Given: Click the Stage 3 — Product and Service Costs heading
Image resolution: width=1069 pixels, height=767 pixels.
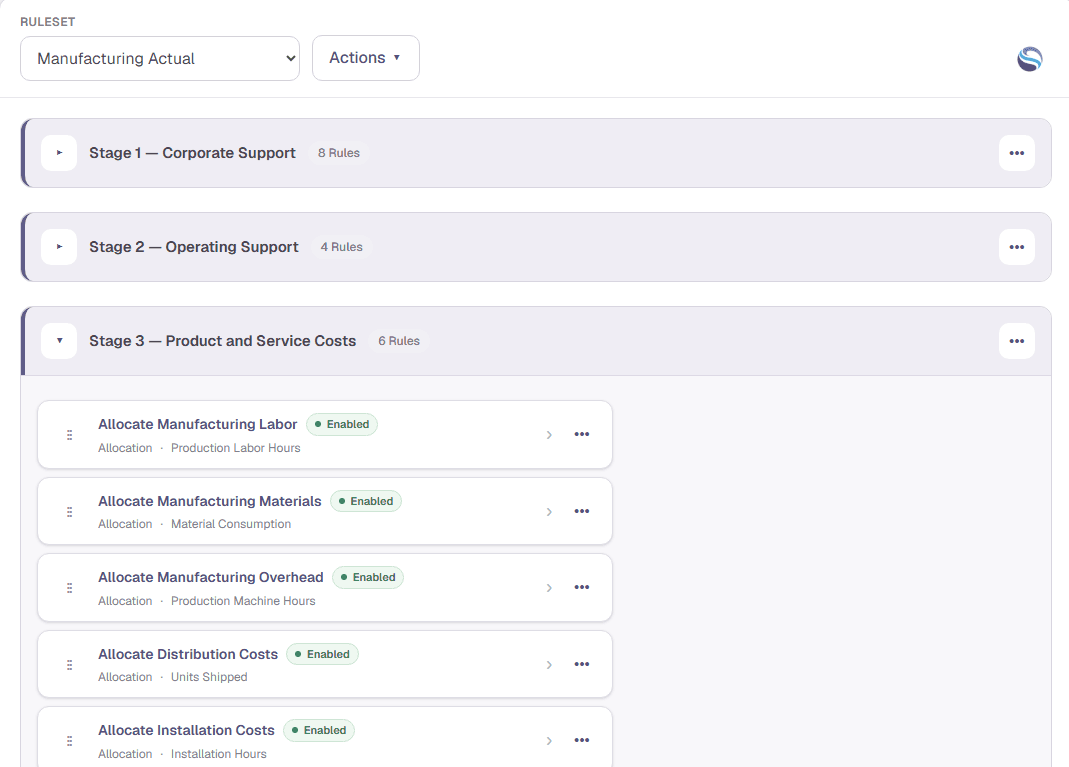Looking at the screenshot, I should [x=222, y=341].
